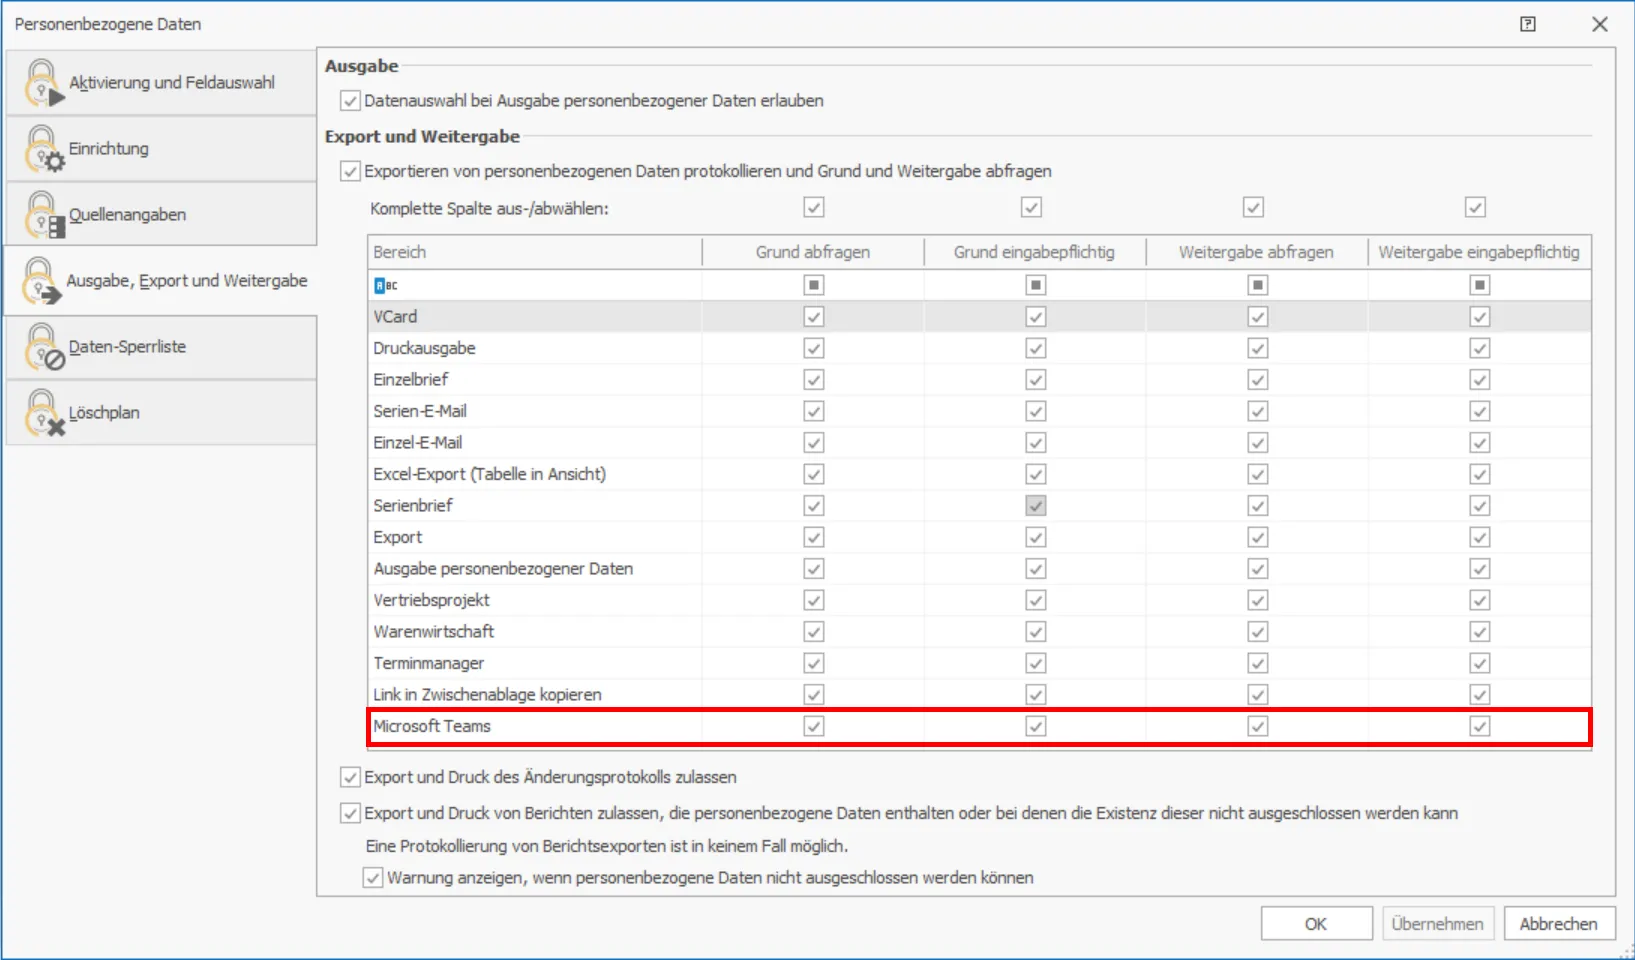Screen dimensions: 1635x960
Task: Toggle the whole Grund abfragen column checkbox
Action: tap(814, 207)
